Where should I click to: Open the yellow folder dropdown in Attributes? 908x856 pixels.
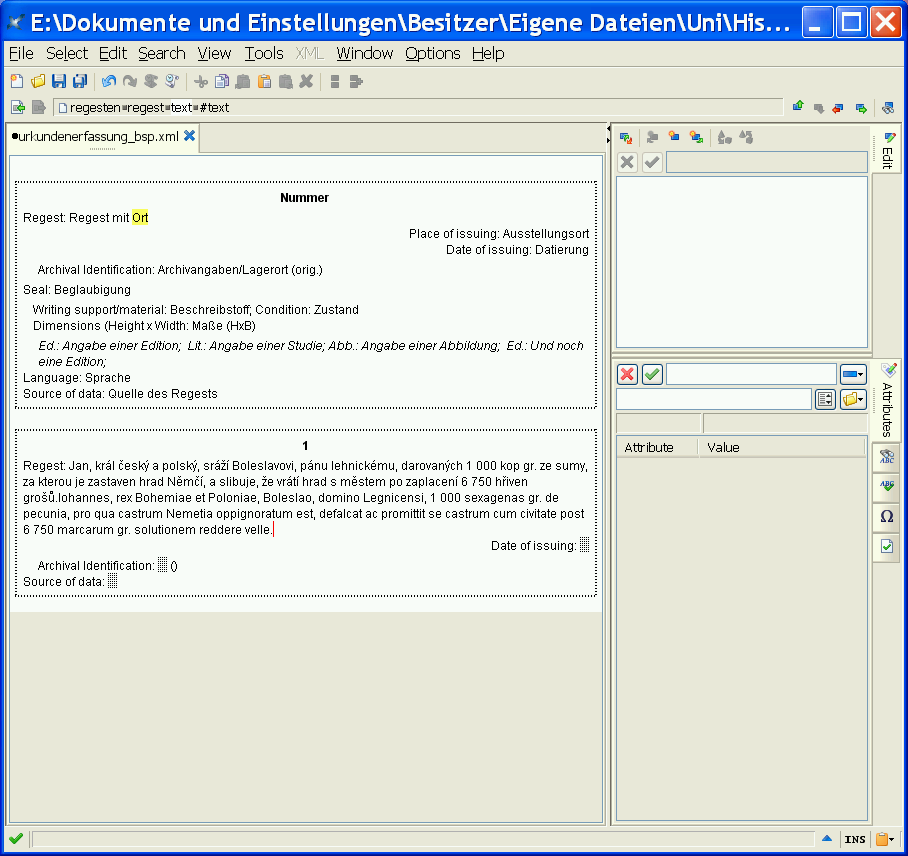[853, 399]
